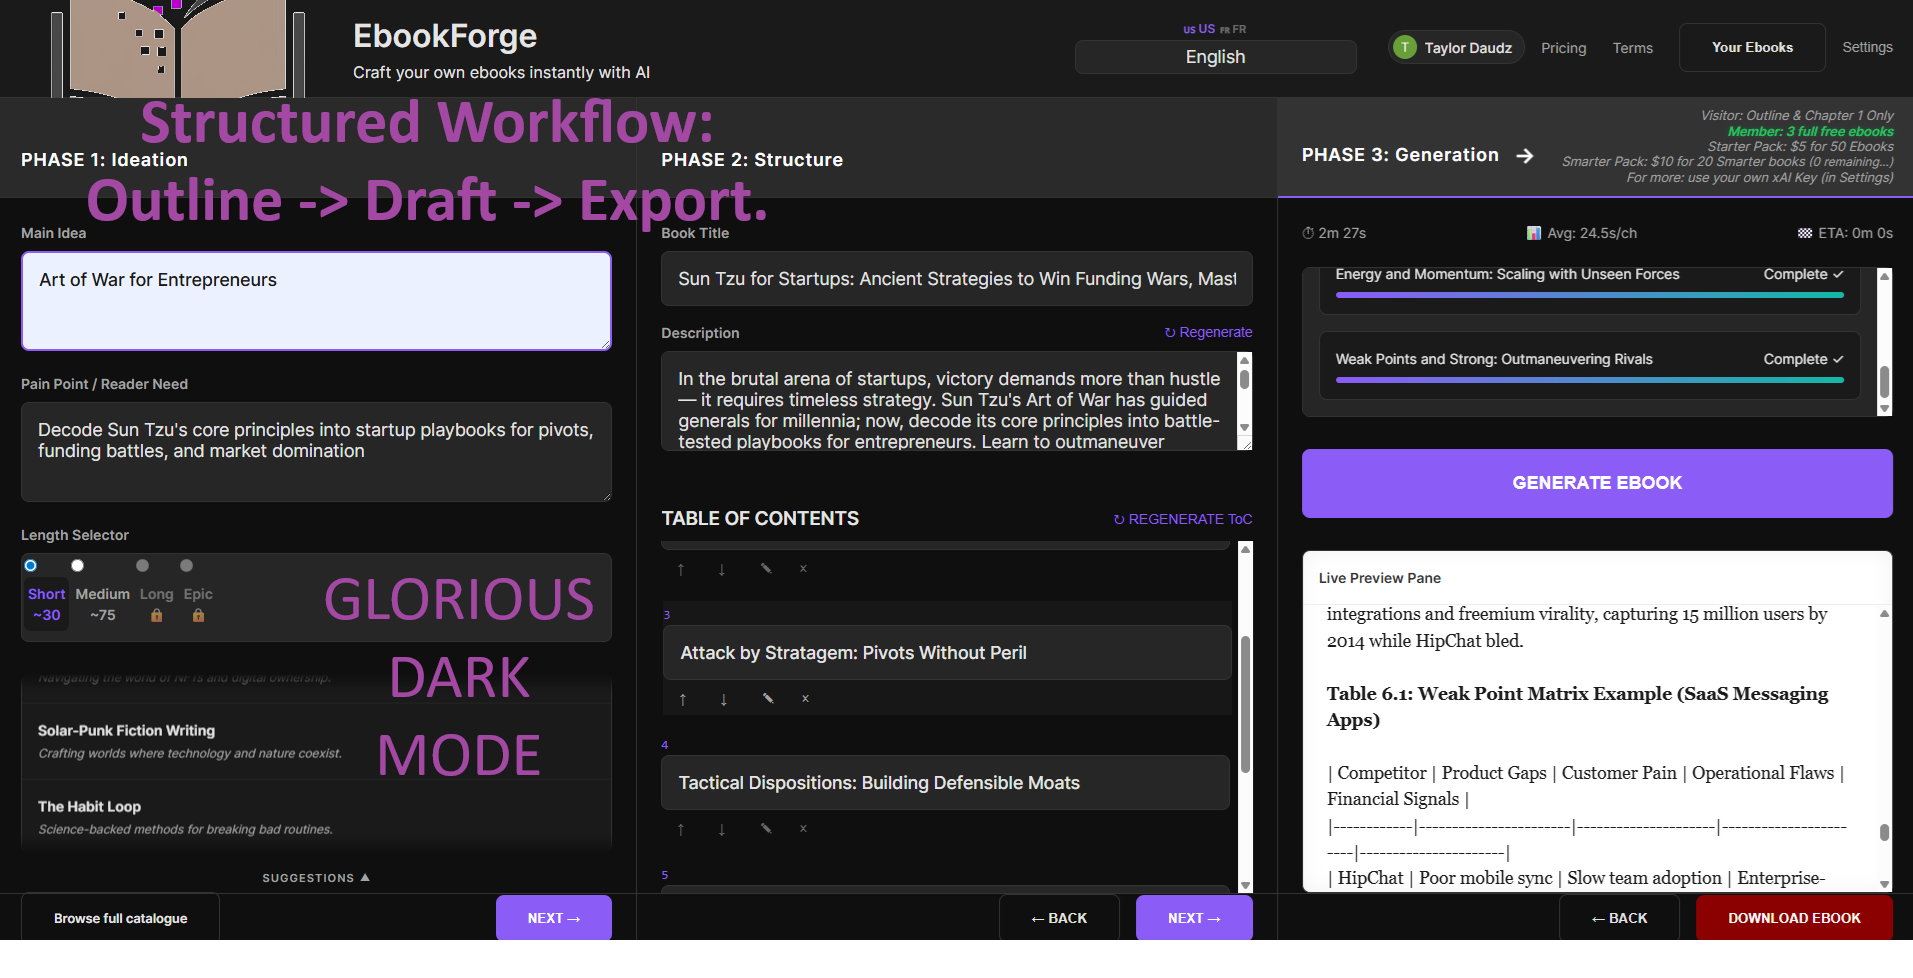
Task: Click the checkered flag icon beside ETA
Action: (1805, 233)
